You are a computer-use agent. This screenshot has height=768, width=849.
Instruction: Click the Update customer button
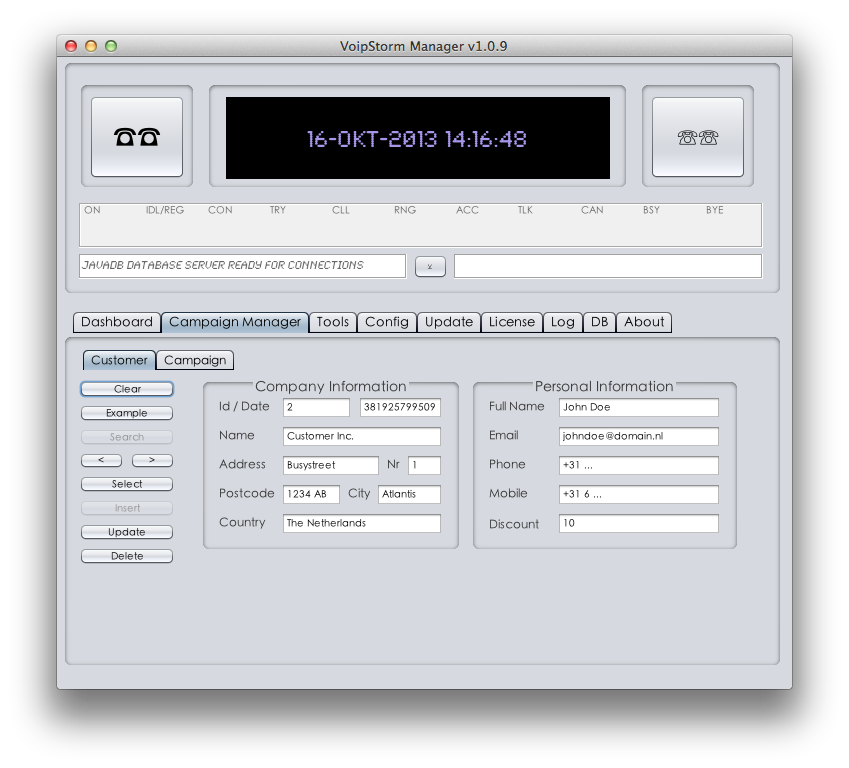pyautogui.click(x=127, y=532)
